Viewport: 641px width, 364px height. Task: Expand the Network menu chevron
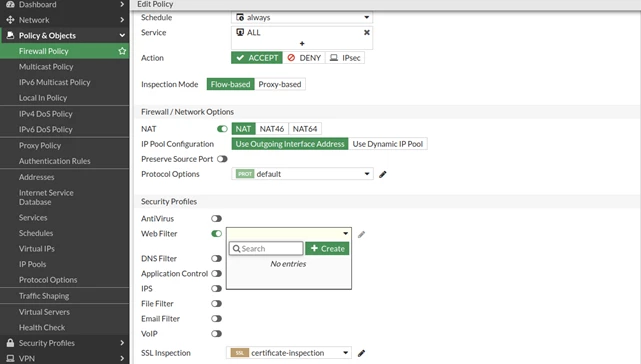pos(122,20)
